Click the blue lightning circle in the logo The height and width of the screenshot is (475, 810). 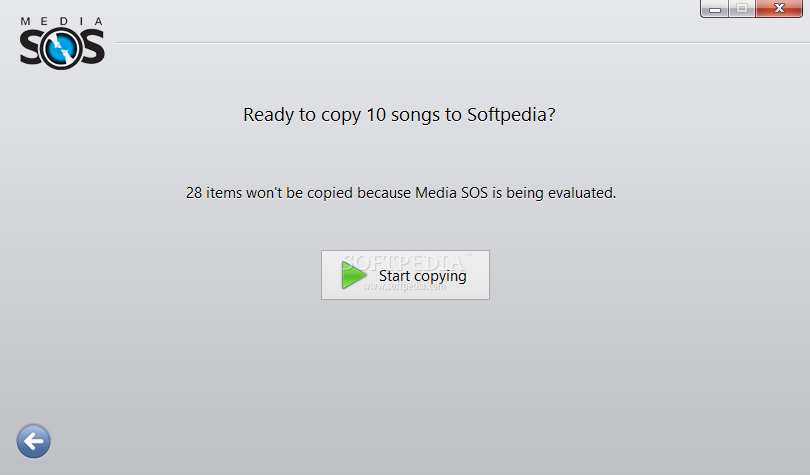tap(61, 49)
